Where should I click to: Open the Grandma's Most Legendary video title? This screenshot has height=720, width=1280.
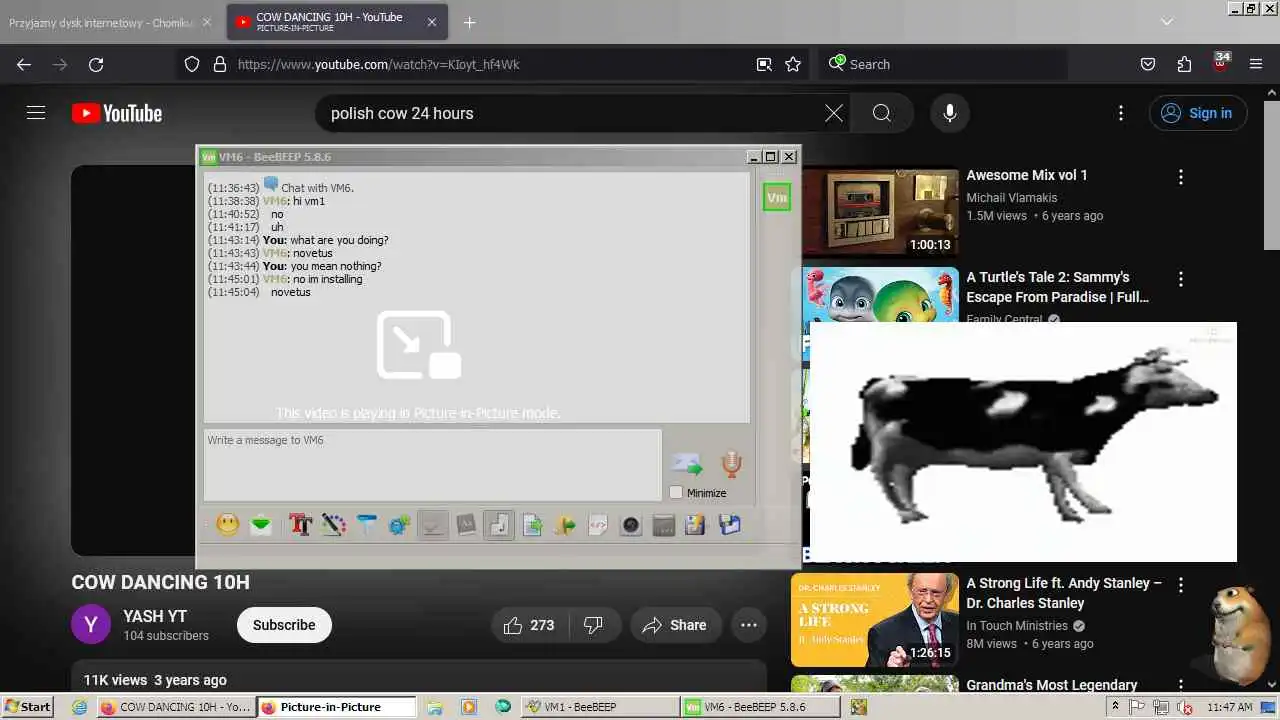coord(1052,685)
